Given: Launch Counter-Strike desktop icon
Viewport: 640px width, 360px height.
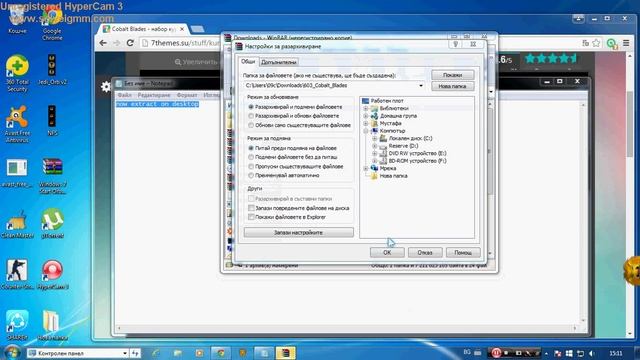Looking at the screenshot, I should tap(17, 275).
